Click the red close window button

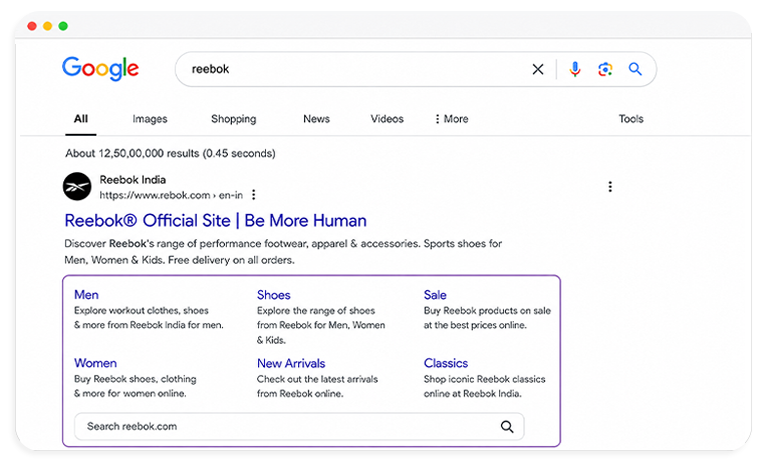[x=32, y=26]
